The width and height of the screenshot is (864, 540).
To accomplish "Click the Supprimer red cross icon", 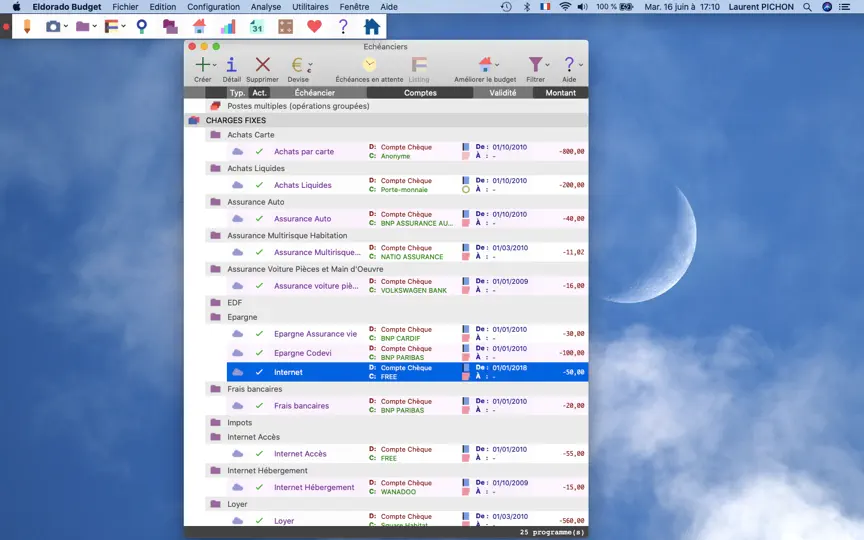I will (263, 65).
